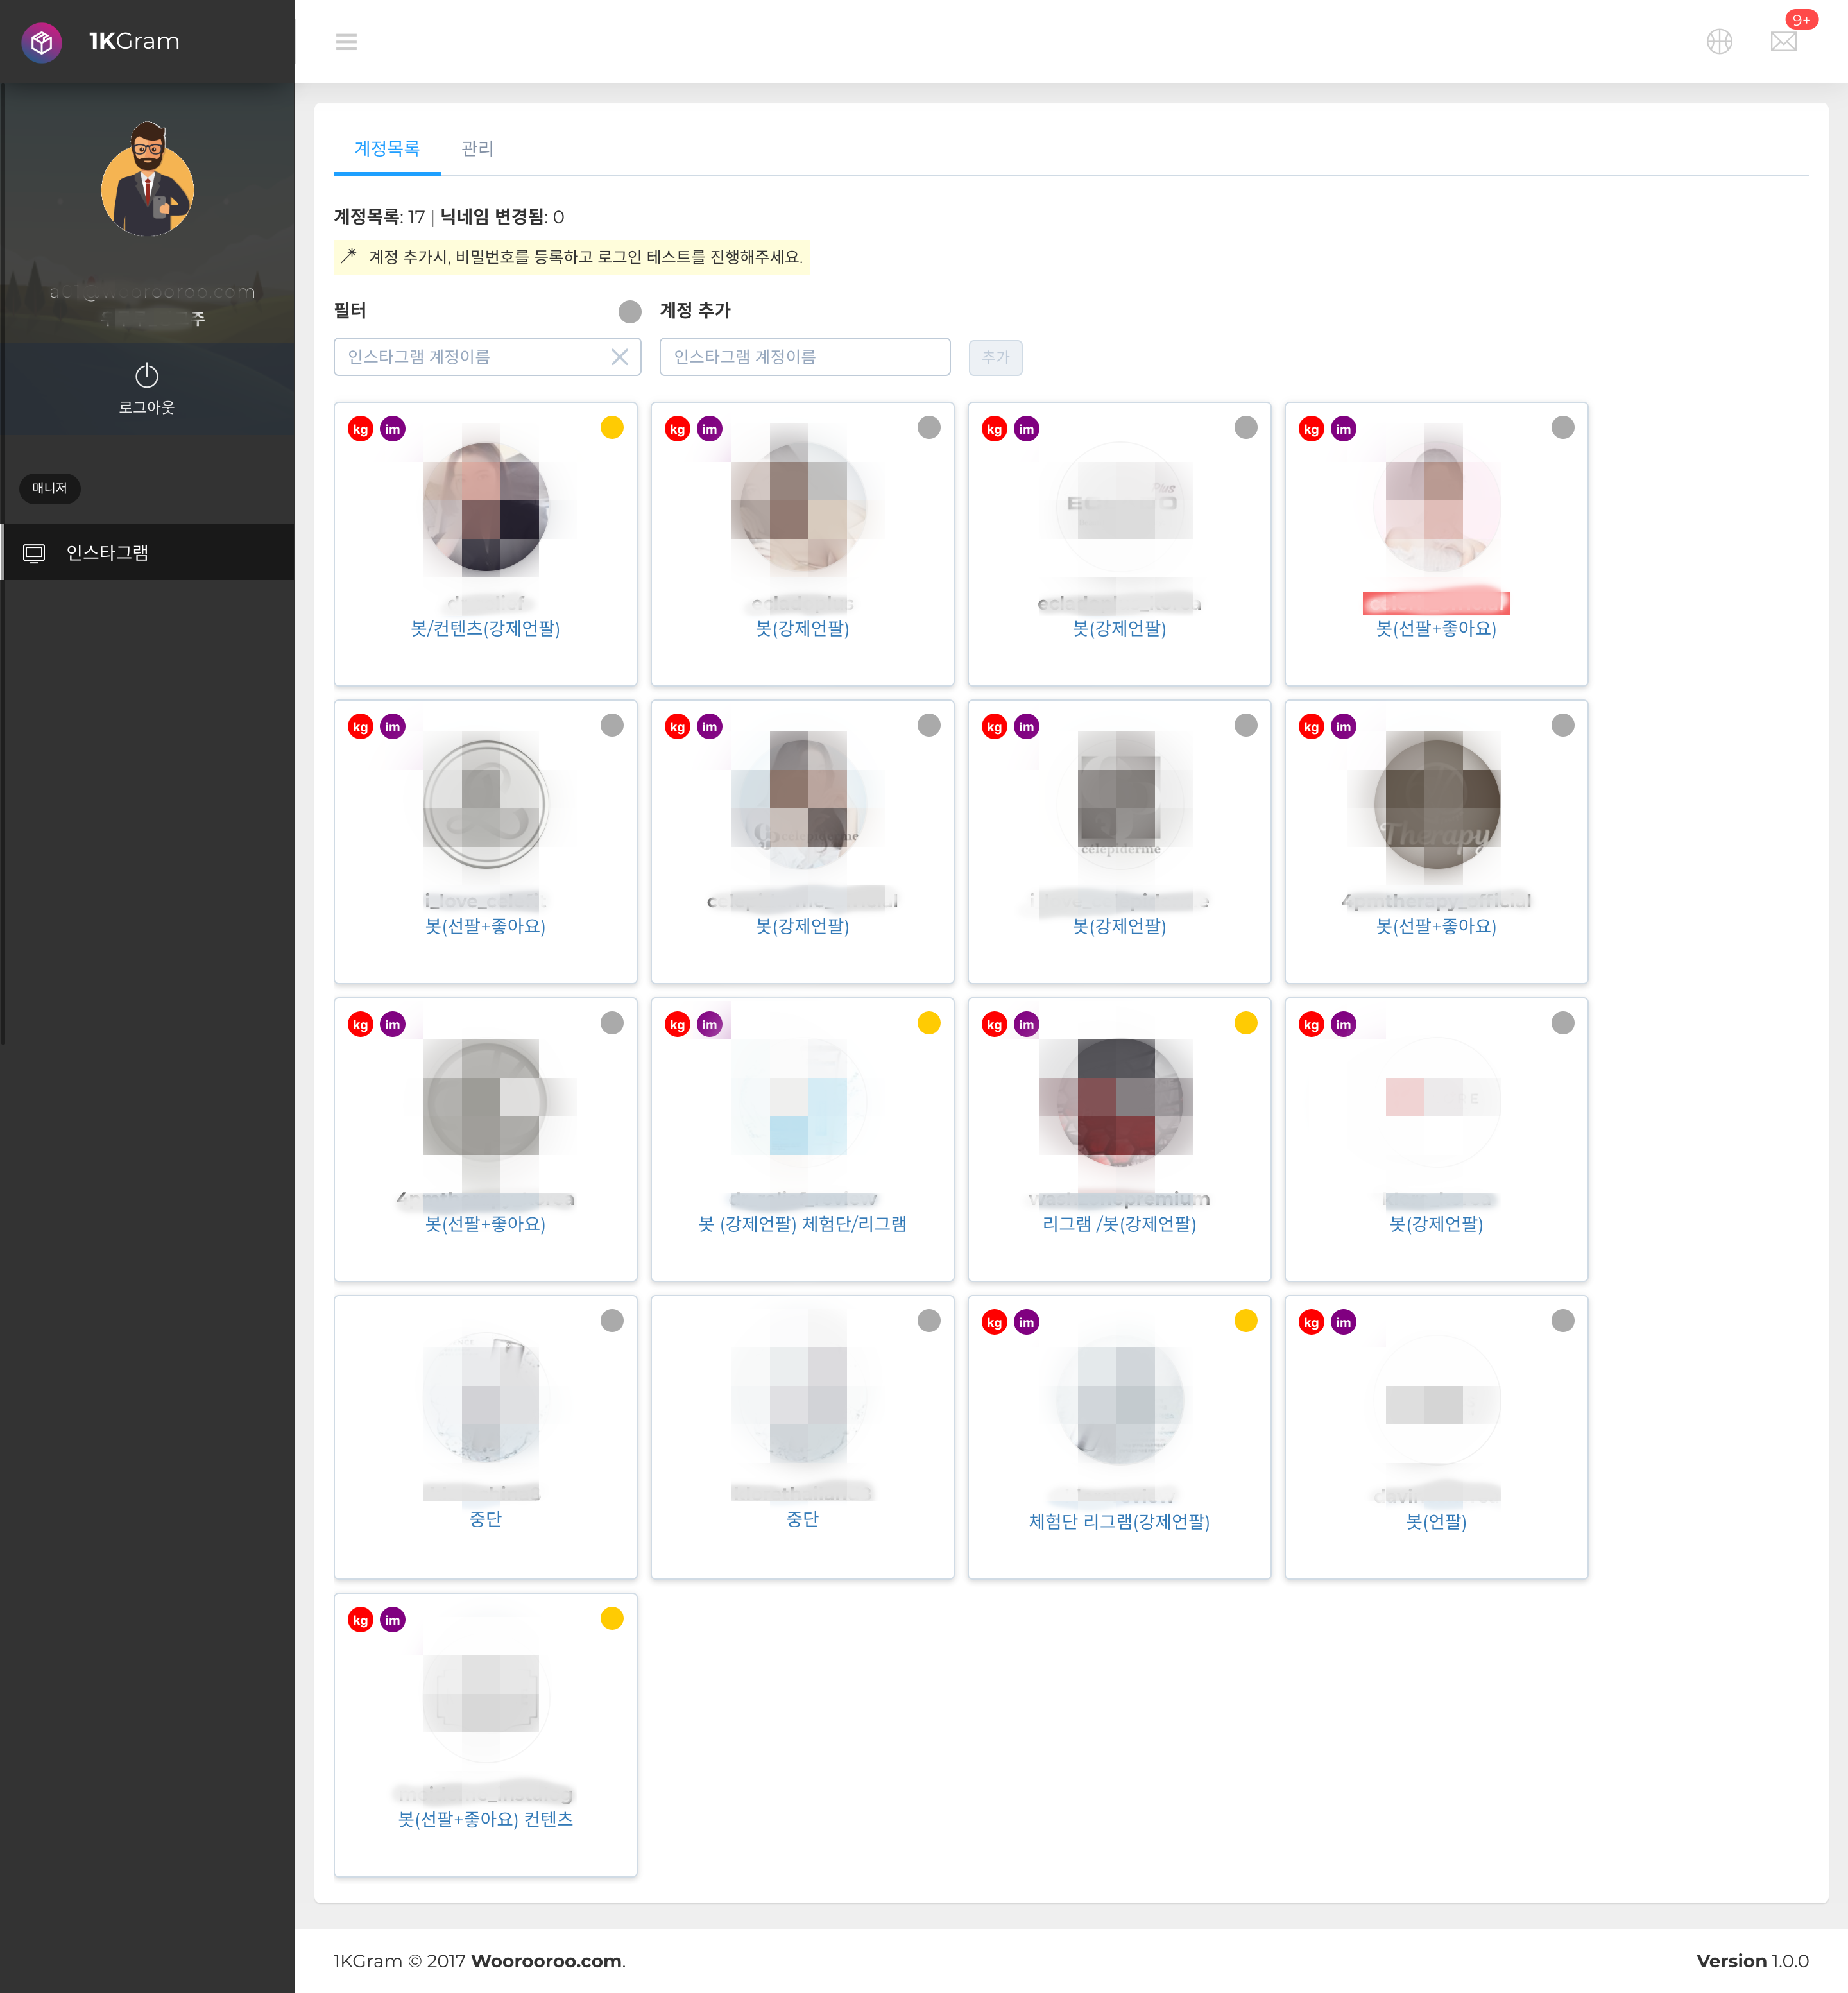
Task: Toggle the gray status dot on the 봇(언팔) card
Action: coord(1562,1321)
